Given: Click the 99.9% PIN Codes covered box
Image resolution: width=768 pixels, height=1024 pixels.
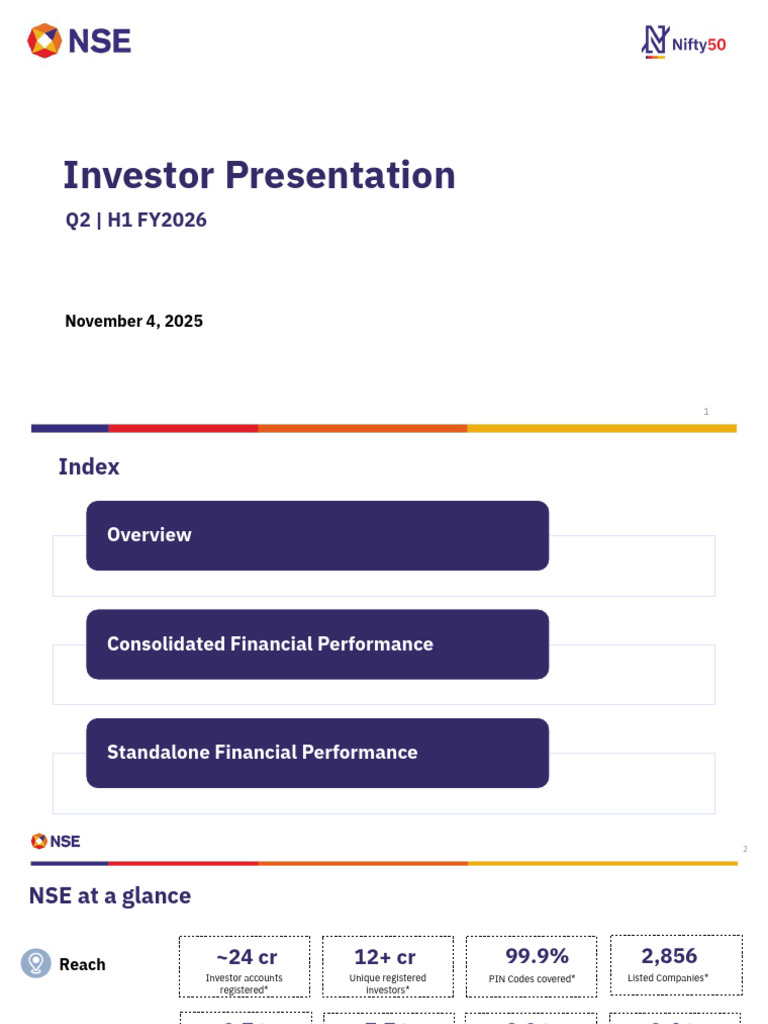Looking at the screenshot, I should pyautogui.click(x=532, y=966).
